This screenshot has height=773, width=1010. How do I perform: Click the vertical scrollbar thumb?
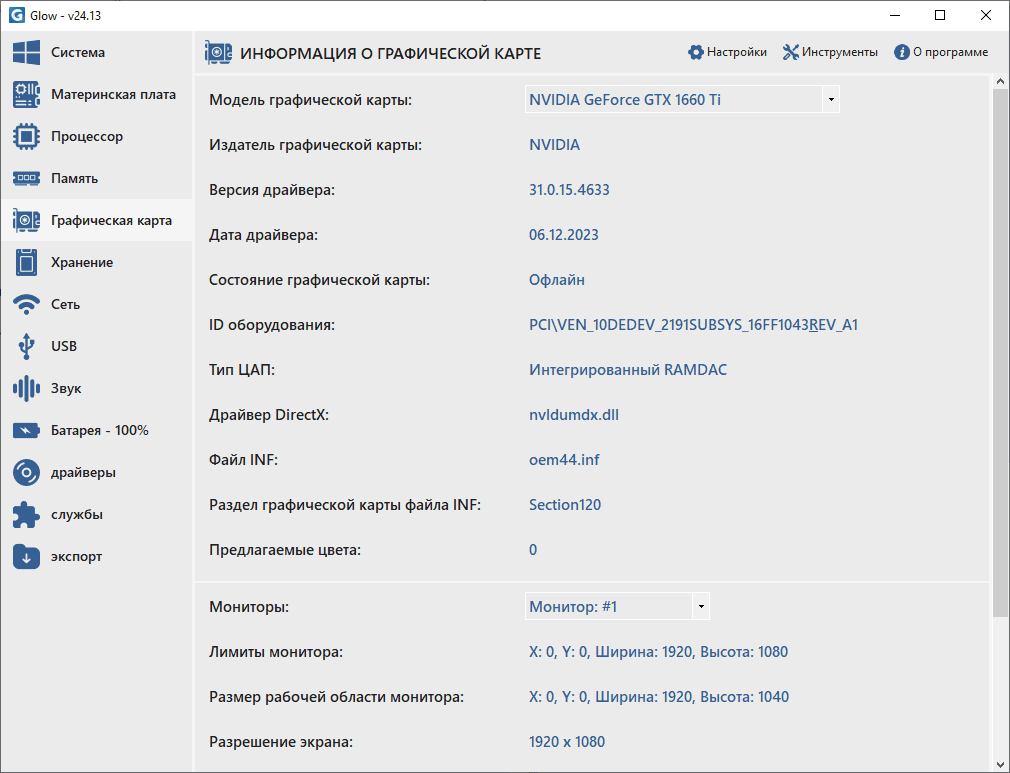[x=1001, y=350]
